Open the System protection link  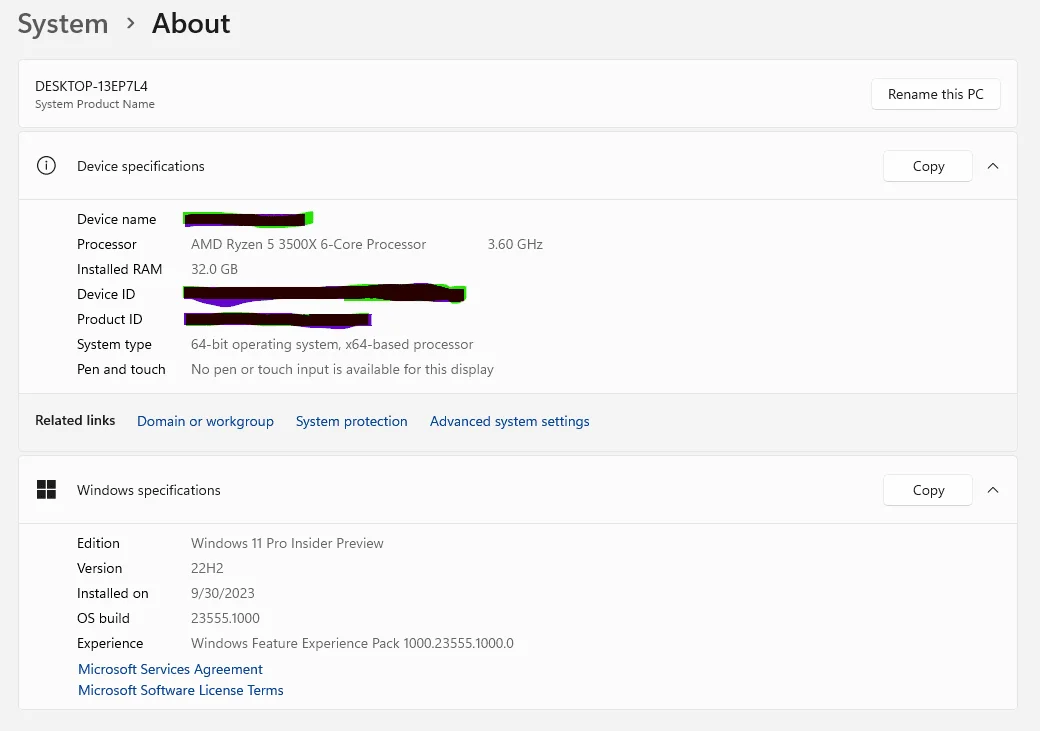click(352, 421)
